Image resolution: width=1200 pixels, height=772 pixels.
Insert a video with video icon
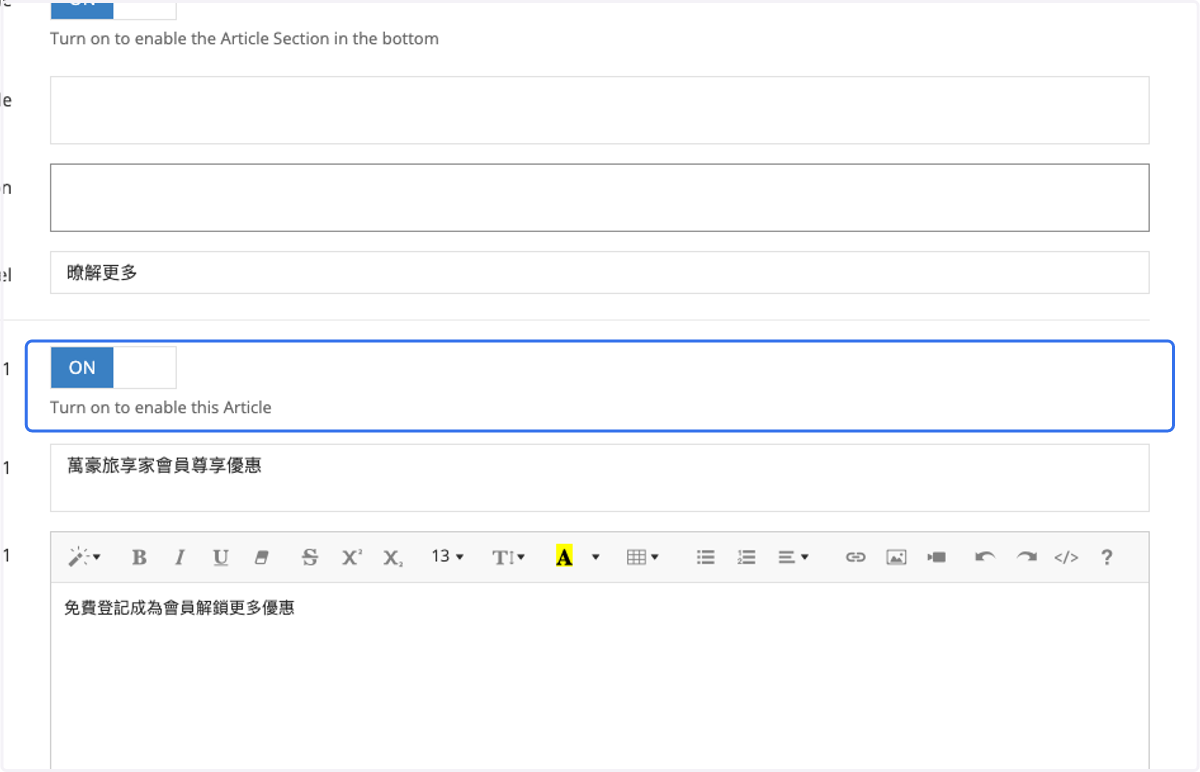click(x=937, y=557)
